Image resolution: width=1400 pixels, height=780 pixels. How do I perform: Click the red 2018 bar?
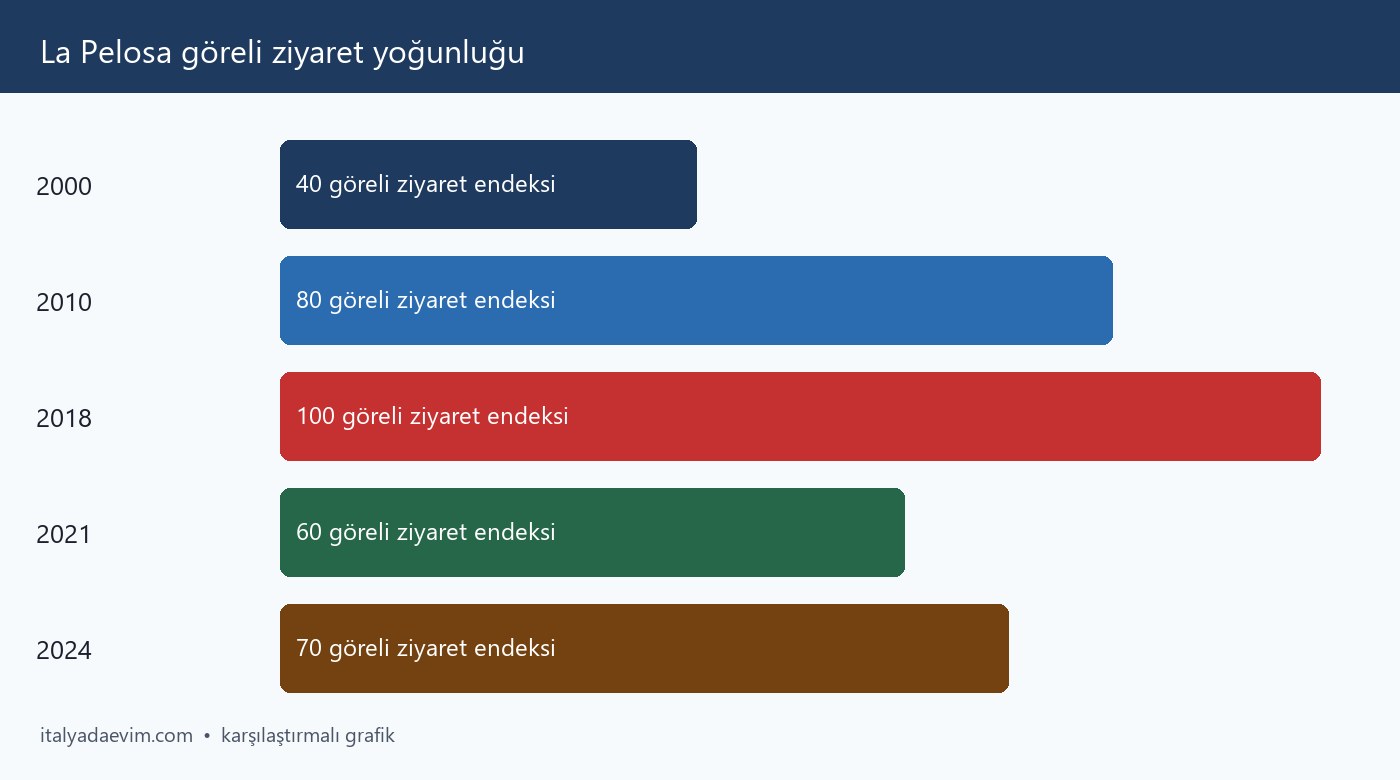click(800, 417)
